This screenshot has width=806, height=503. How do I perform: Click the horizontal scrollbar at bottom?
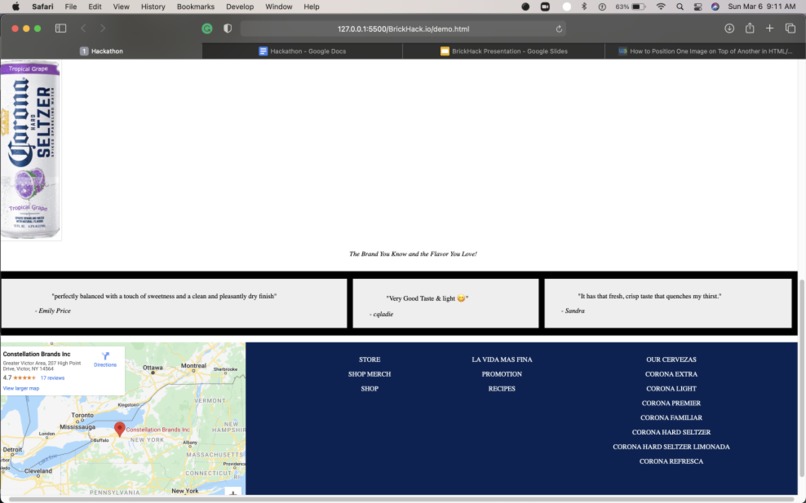pos(403,499)
